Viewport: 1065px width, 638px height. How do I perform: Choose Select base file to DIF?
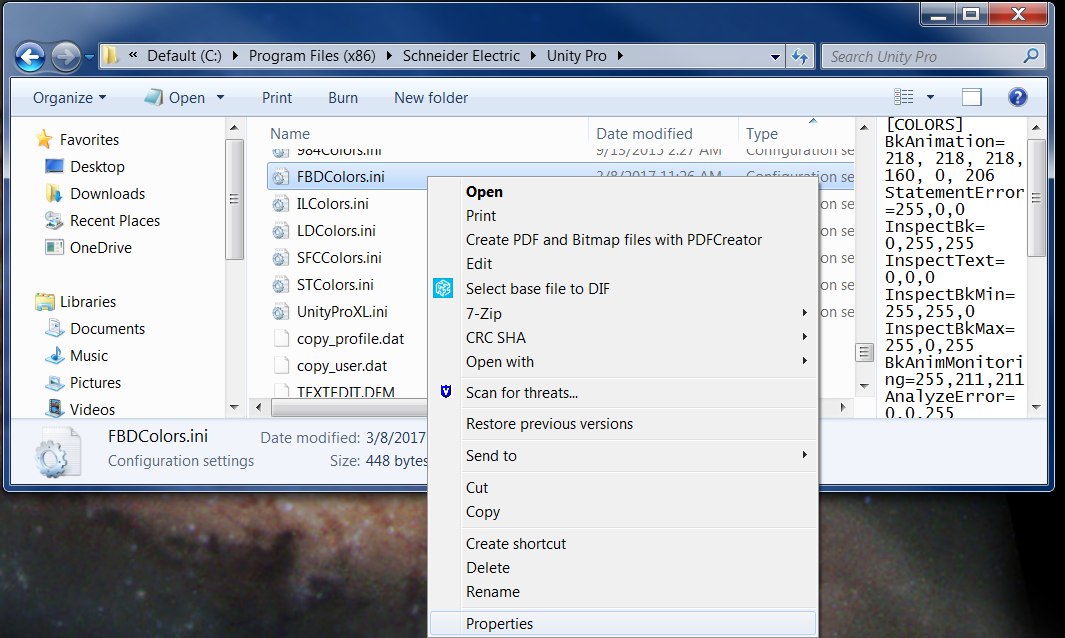point(623,289)
